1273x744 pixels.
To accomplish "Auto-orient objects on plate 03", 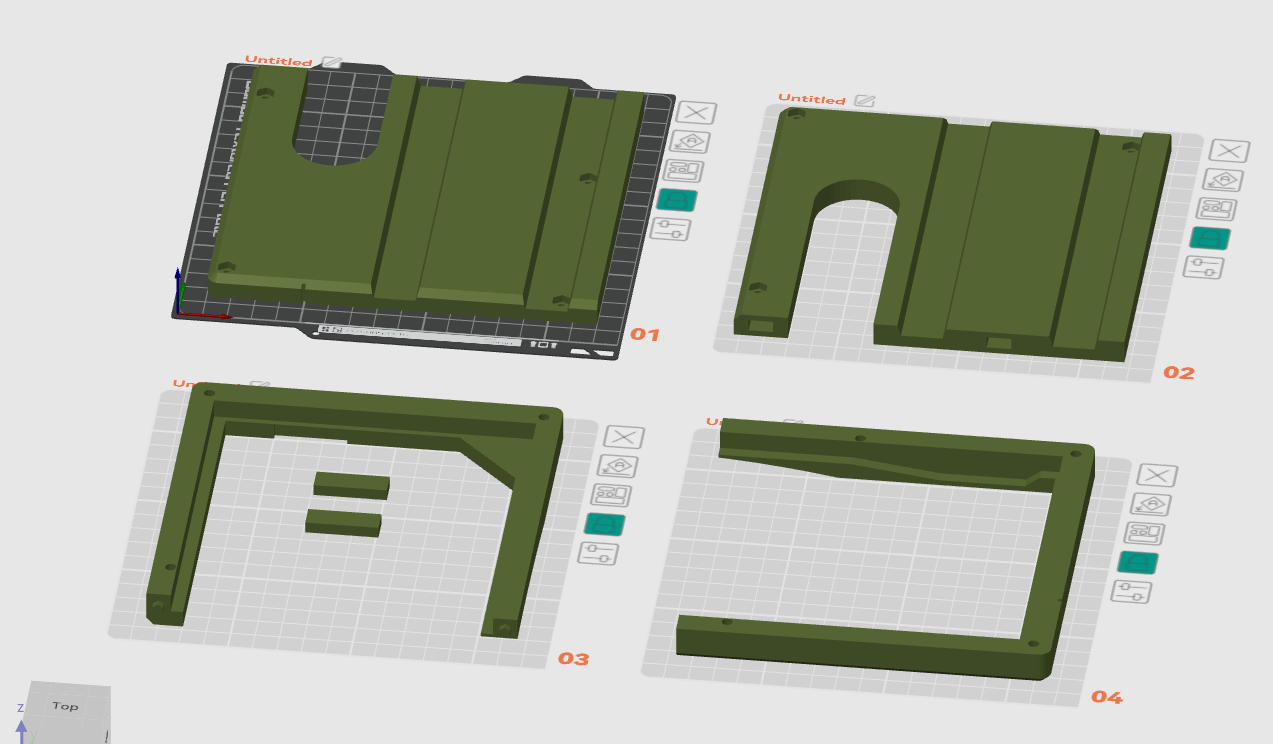I will pyautogui.click(x=618, y=466).
